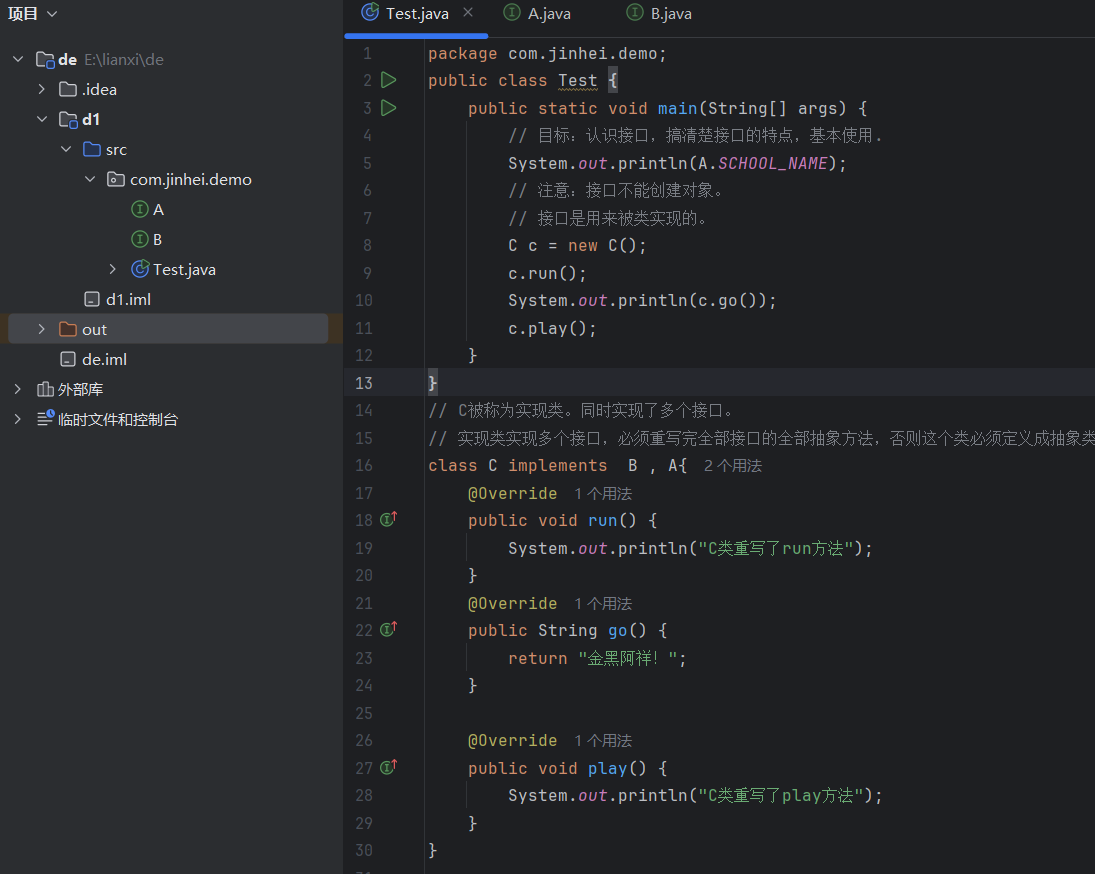Click the src source folder icon
This screenshot has width=1095, height=874.
click(91, 149)
